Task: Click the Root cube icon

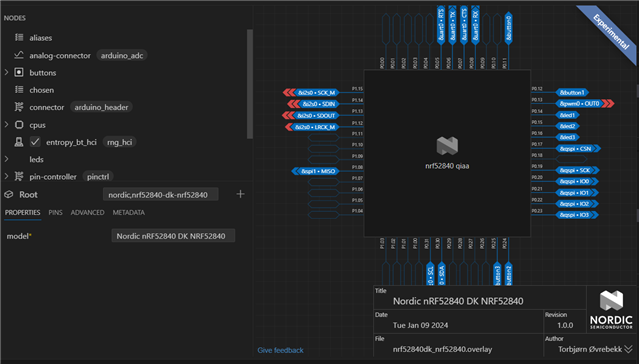Action: (x=9, y=194)
